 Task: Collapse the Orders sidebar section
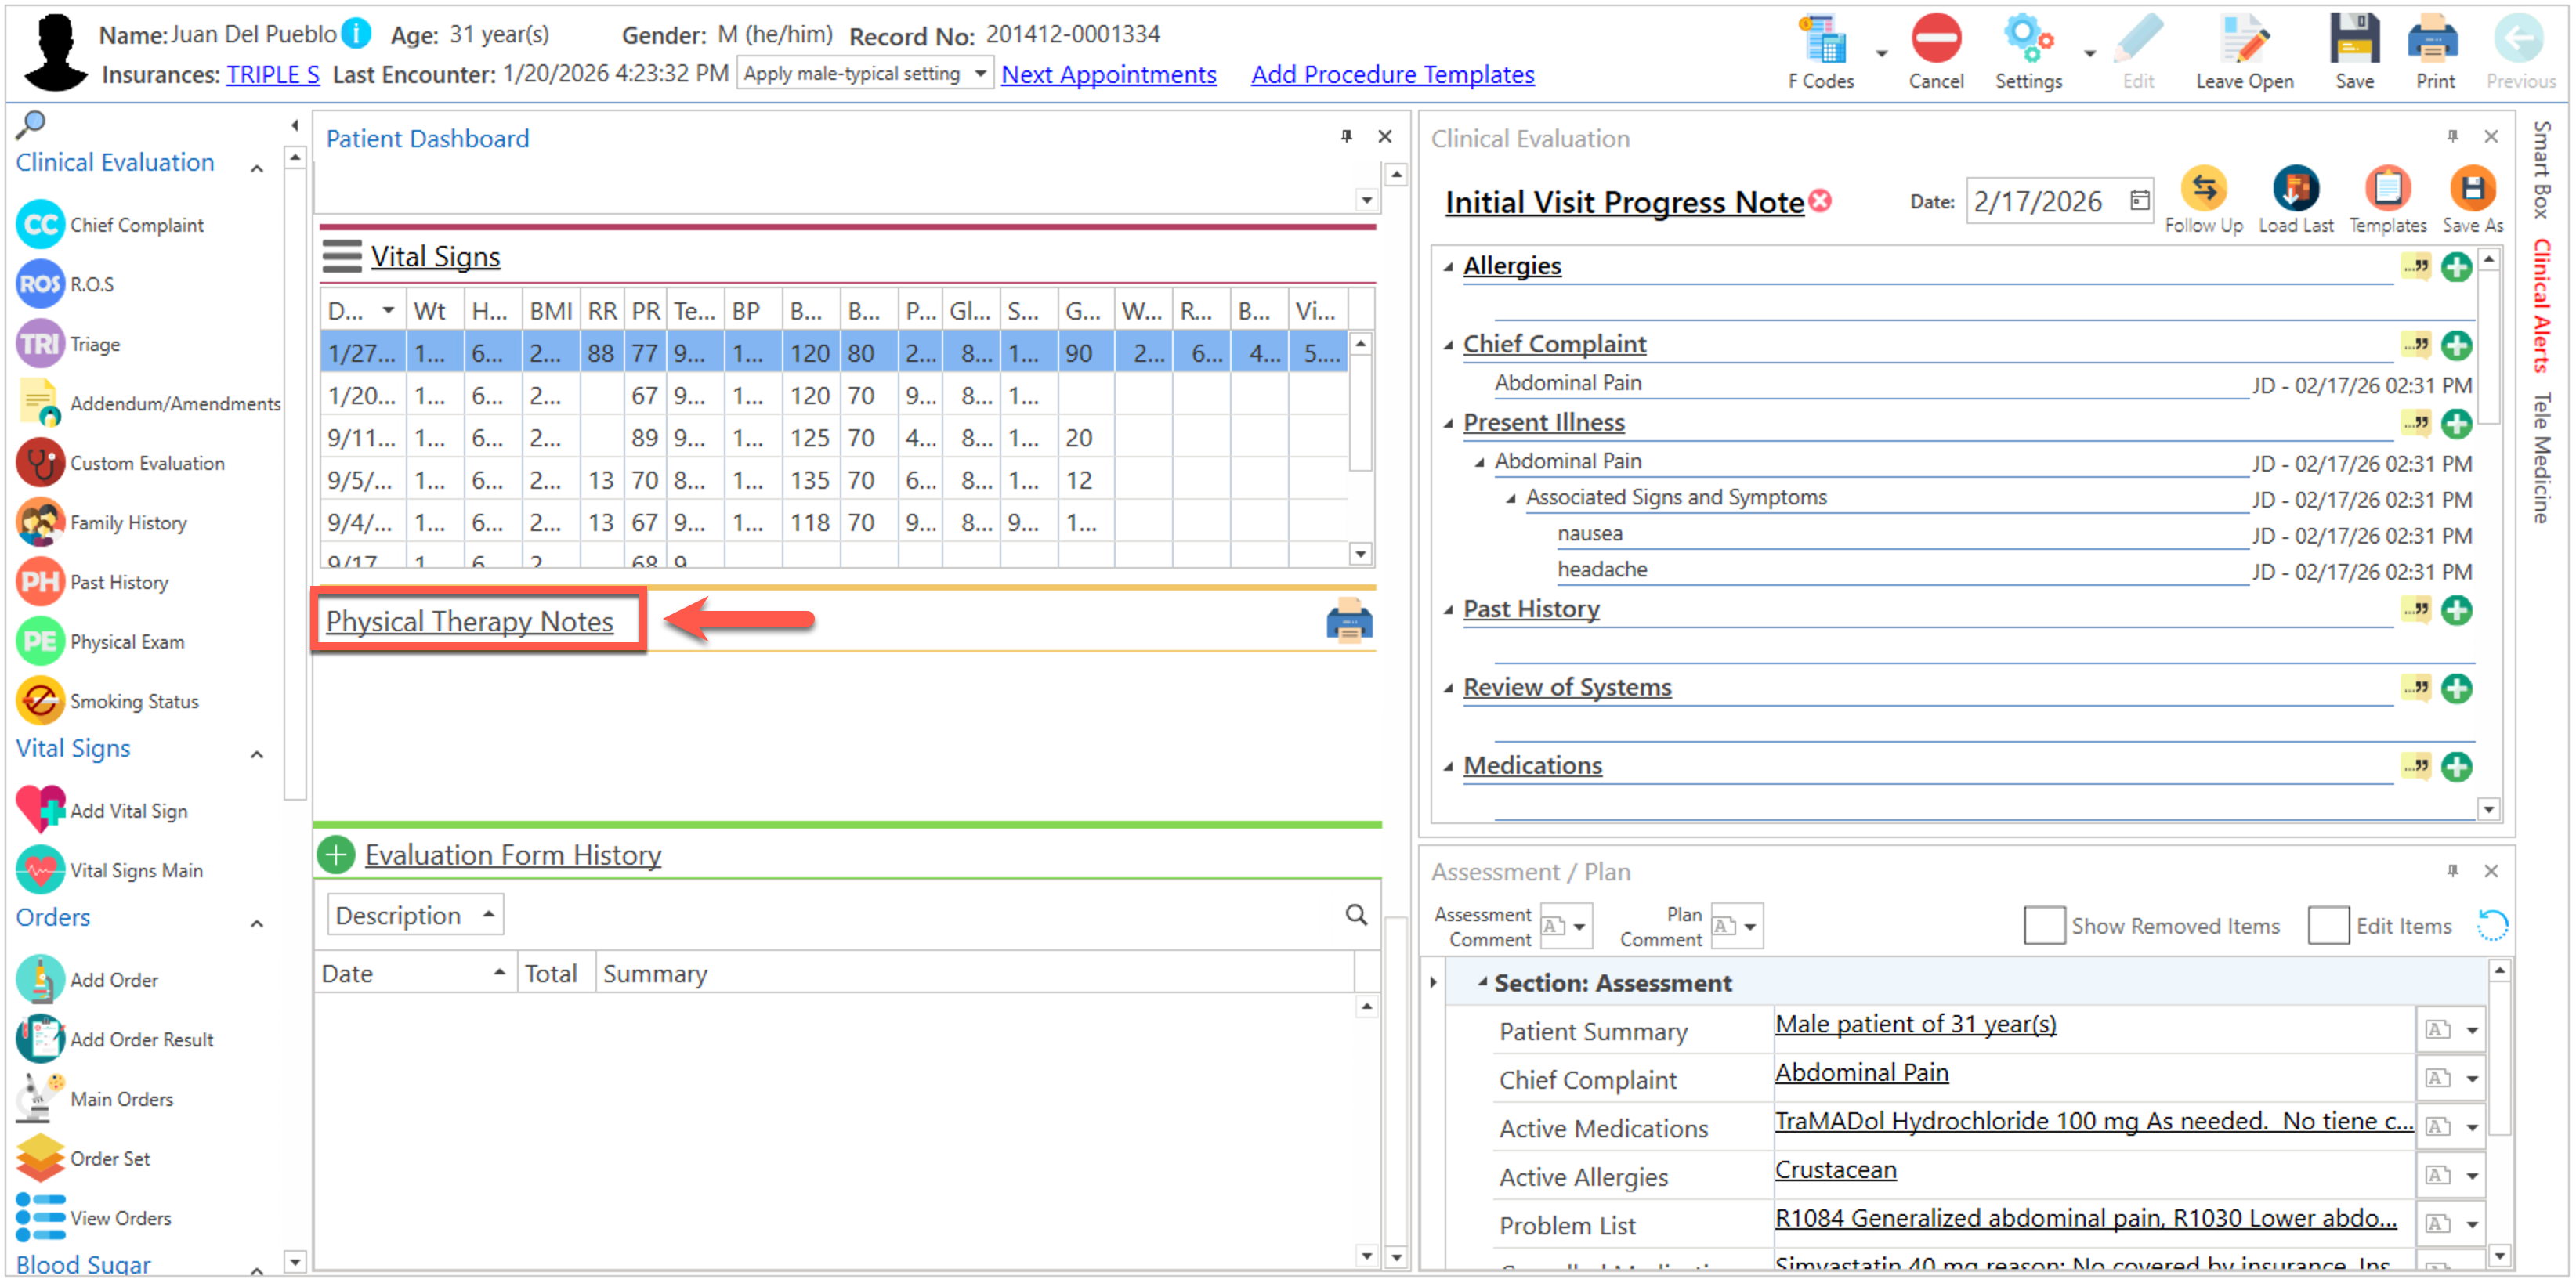(257, 924)
